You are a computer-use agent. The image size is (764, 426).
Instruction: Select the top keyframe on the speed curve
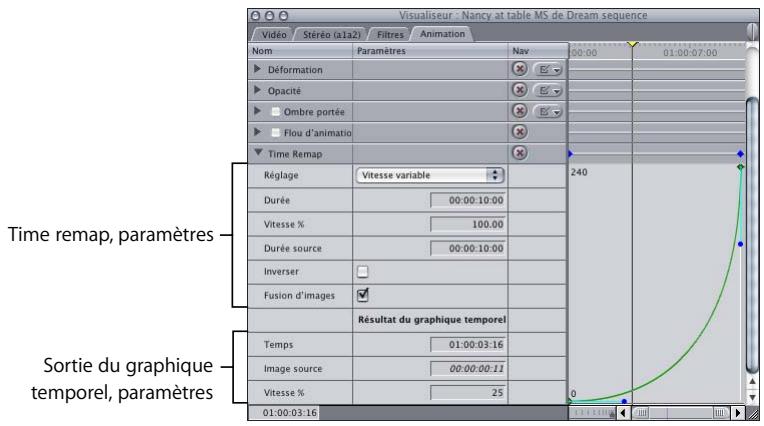pyautogui.click(x=740, y=167)
